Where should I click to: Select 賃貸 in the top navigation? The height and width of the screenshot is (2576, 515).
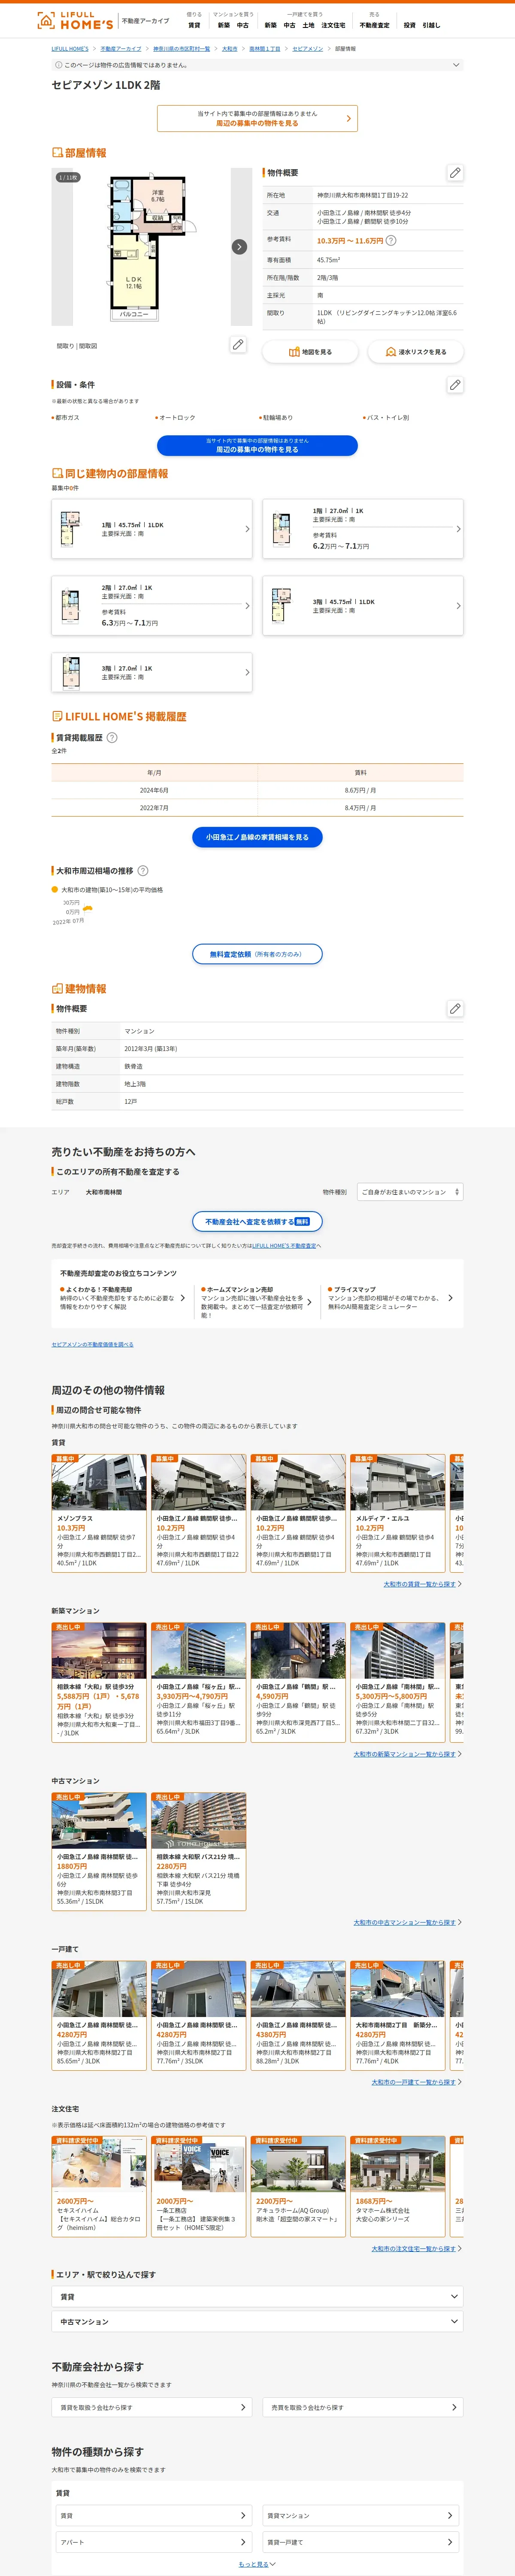tap(194, 25)
